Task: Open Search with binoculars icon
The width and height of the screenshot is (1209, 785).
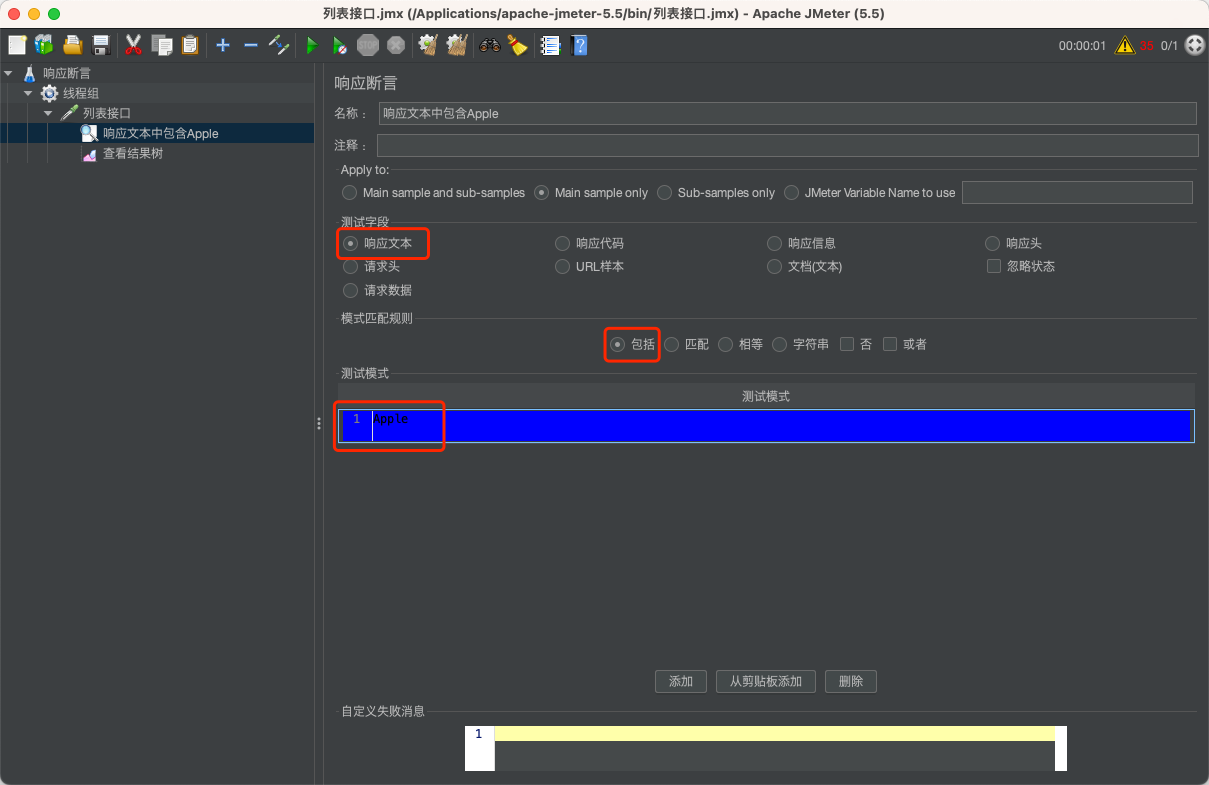Action: [x=490, y=45]
